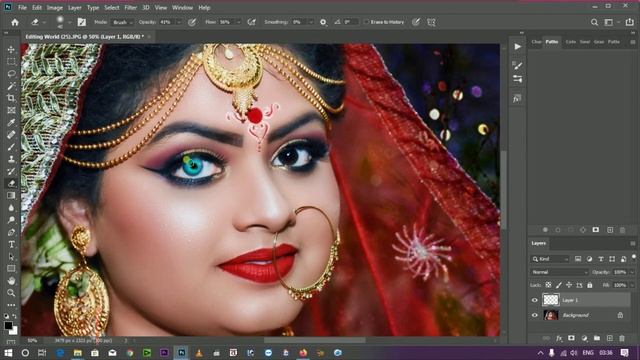Screen dimensions: 640x360
Task: Select the Frame tool
Action: point(11,110)
